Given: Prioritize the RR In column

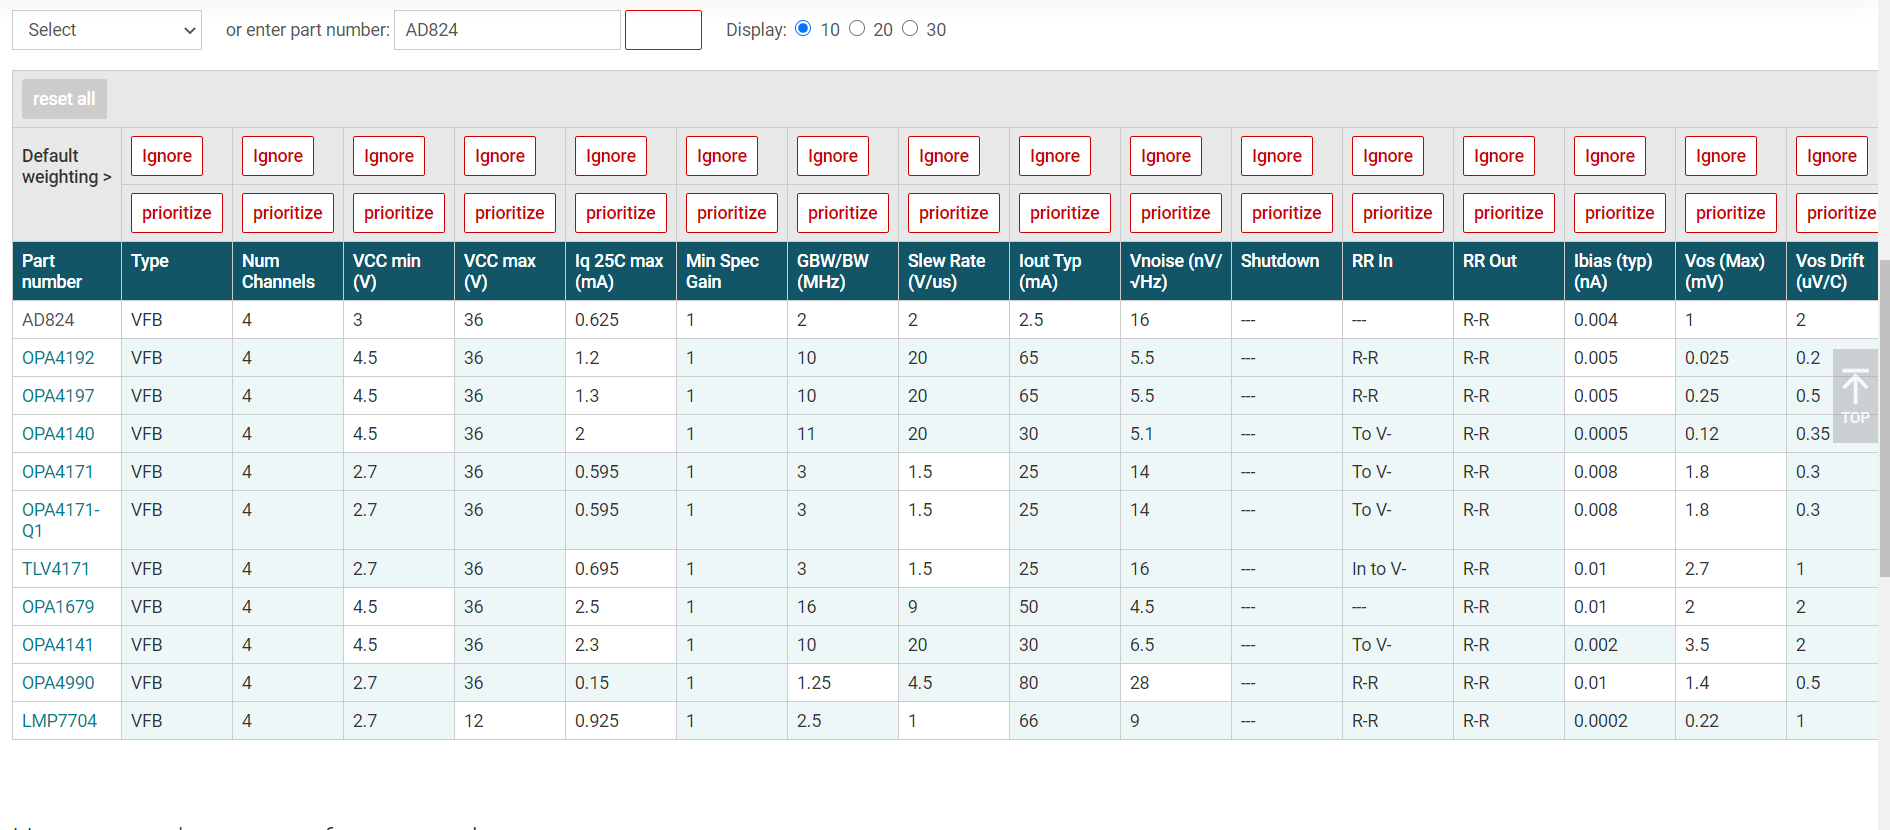Looking at the screenshot, I should point(1398,213).
